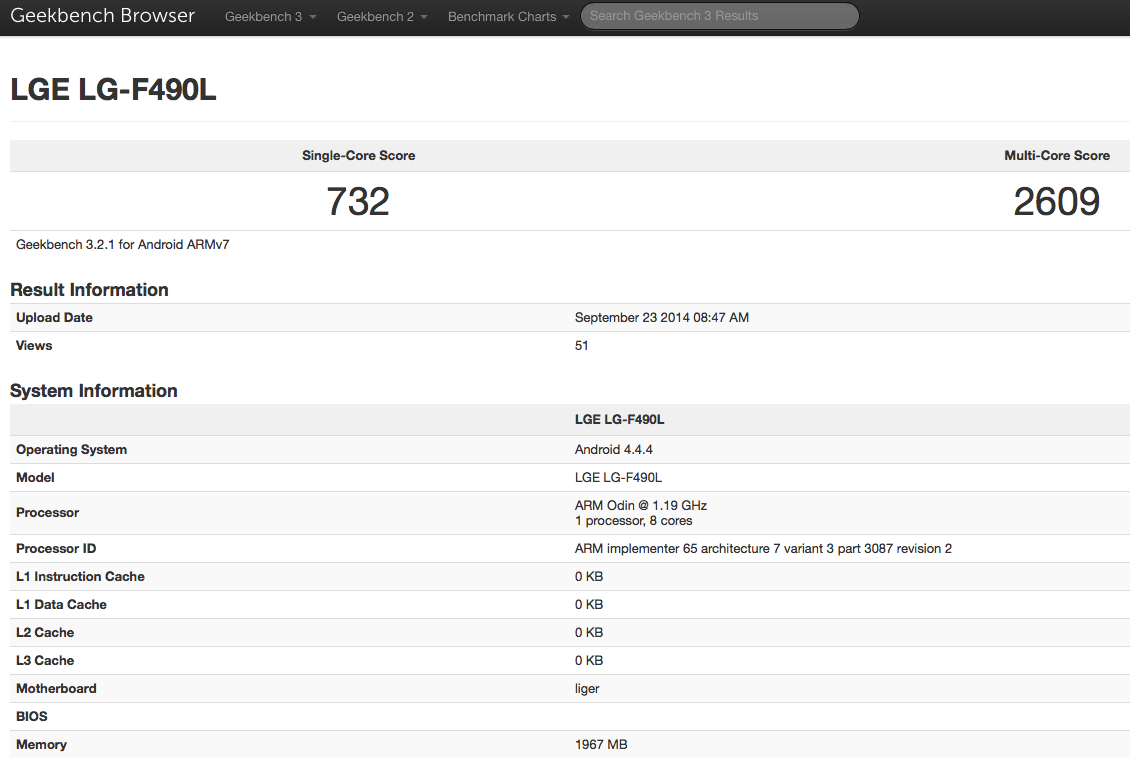Screen dimensions: 1130x778
Task: Open the Geekbench Browser home link
Action: [102, 16]
